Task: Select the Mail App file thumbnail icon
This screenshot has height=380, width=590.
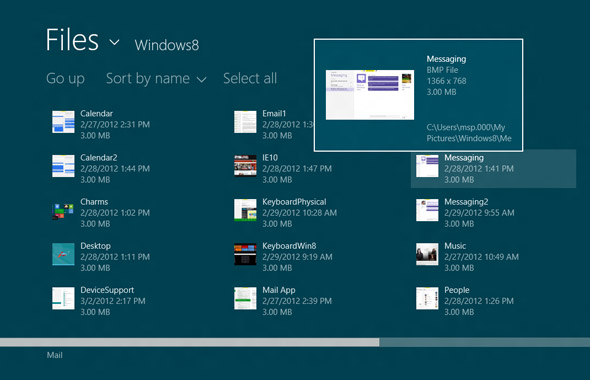Action: point(245,298)
